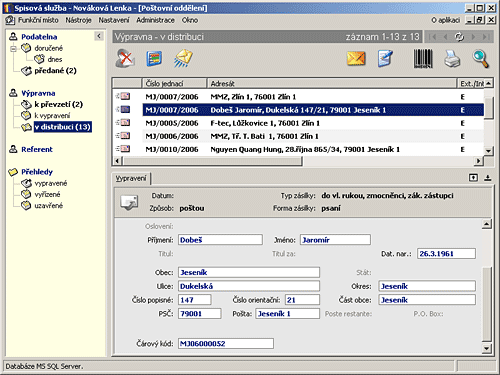
Task: Open the colored list sheet toolbar icon
Action: coord(154,59)
